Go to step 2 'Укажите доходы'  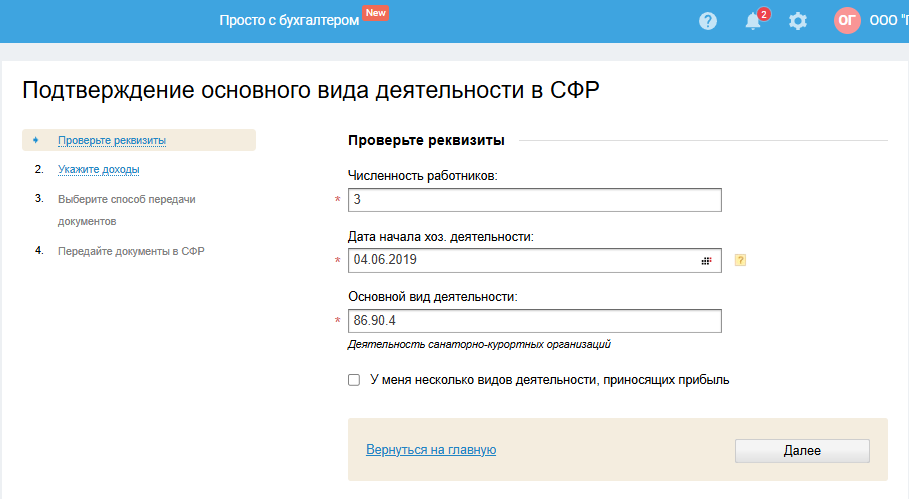tap(99, 169)
